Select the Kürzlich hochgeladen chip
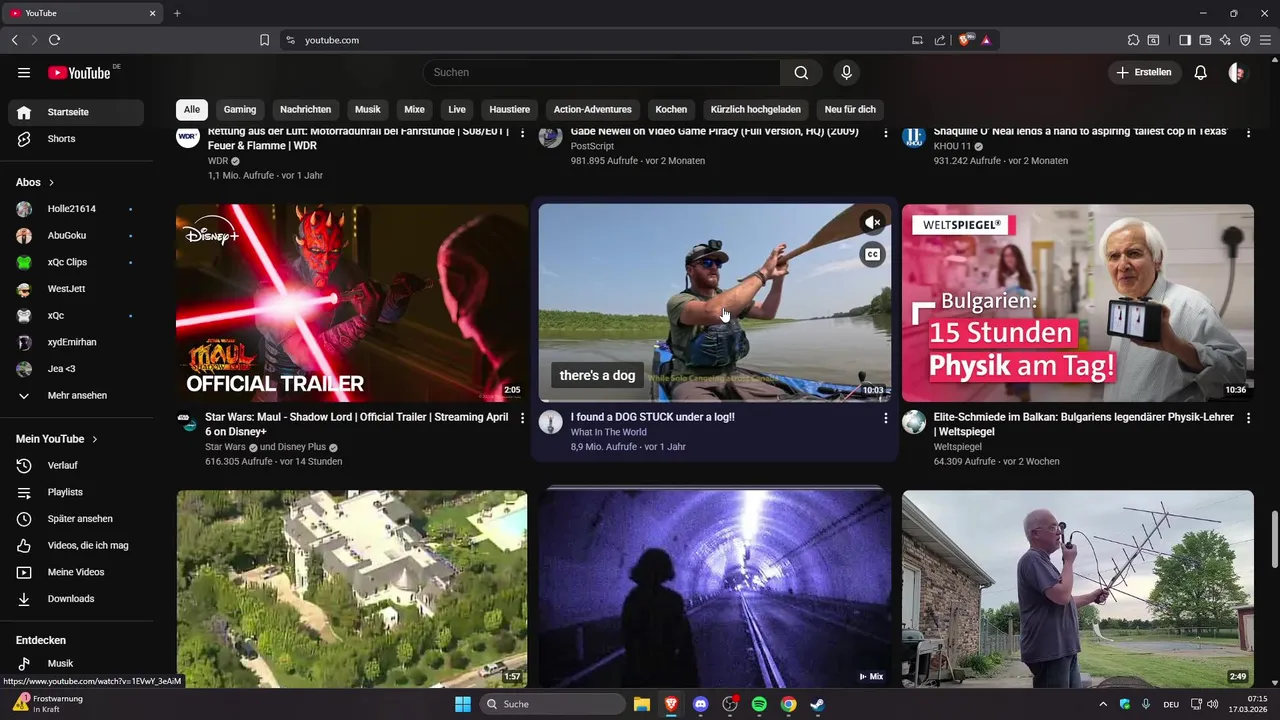 (755, 109)
